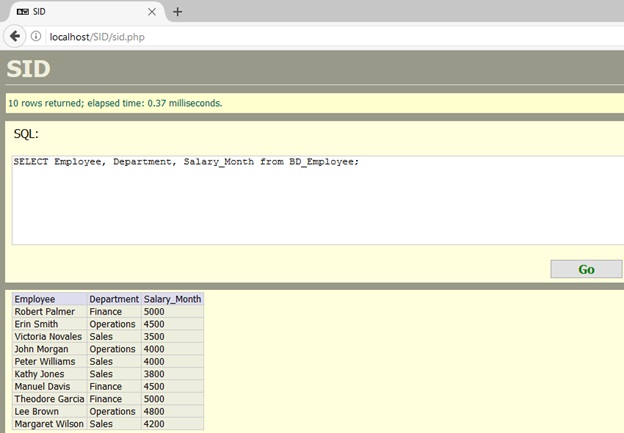Select the Robert Palmer cell
The width and height of the screenshot is (624, 433).
pyautogui.click(x=50, y=311)
